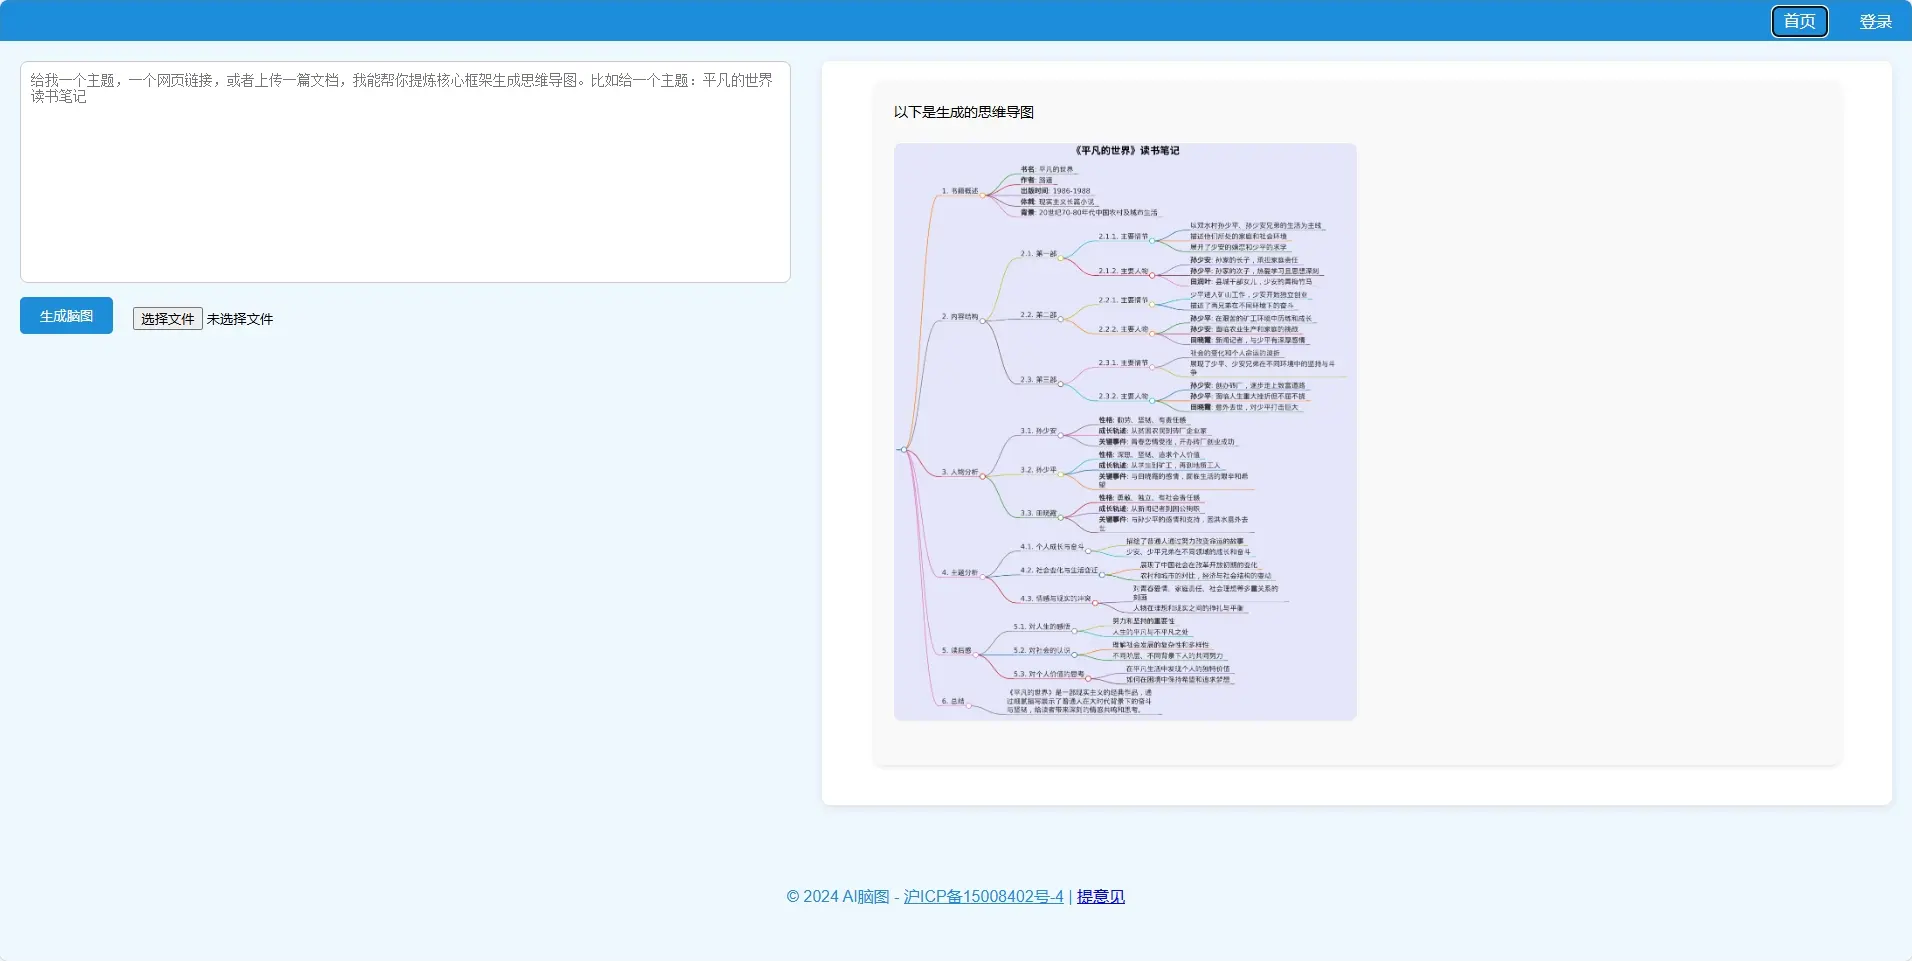Click the 4.2. 社会变化与生活变迁 node
1912x961 pixels.
[x=1058, y=570]
